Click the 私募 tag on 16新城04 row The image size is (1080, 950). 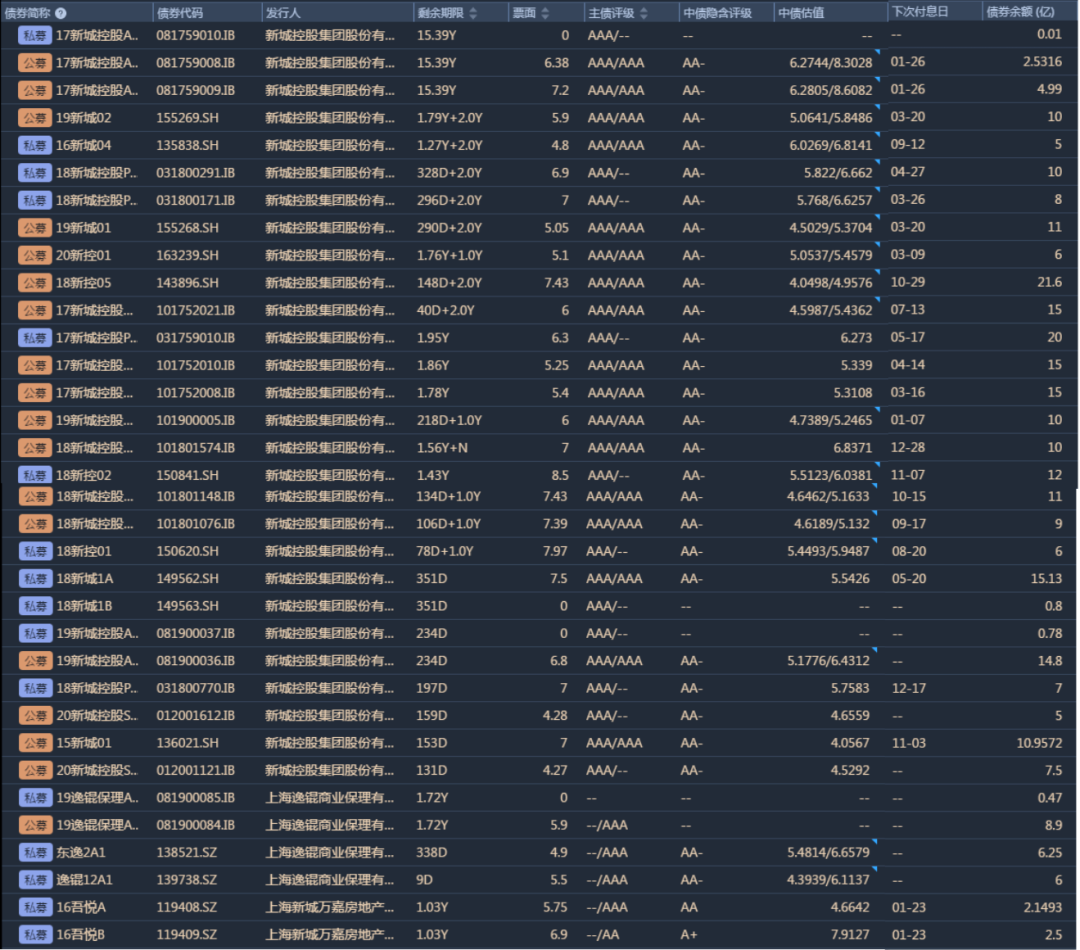tap(35, 145)
